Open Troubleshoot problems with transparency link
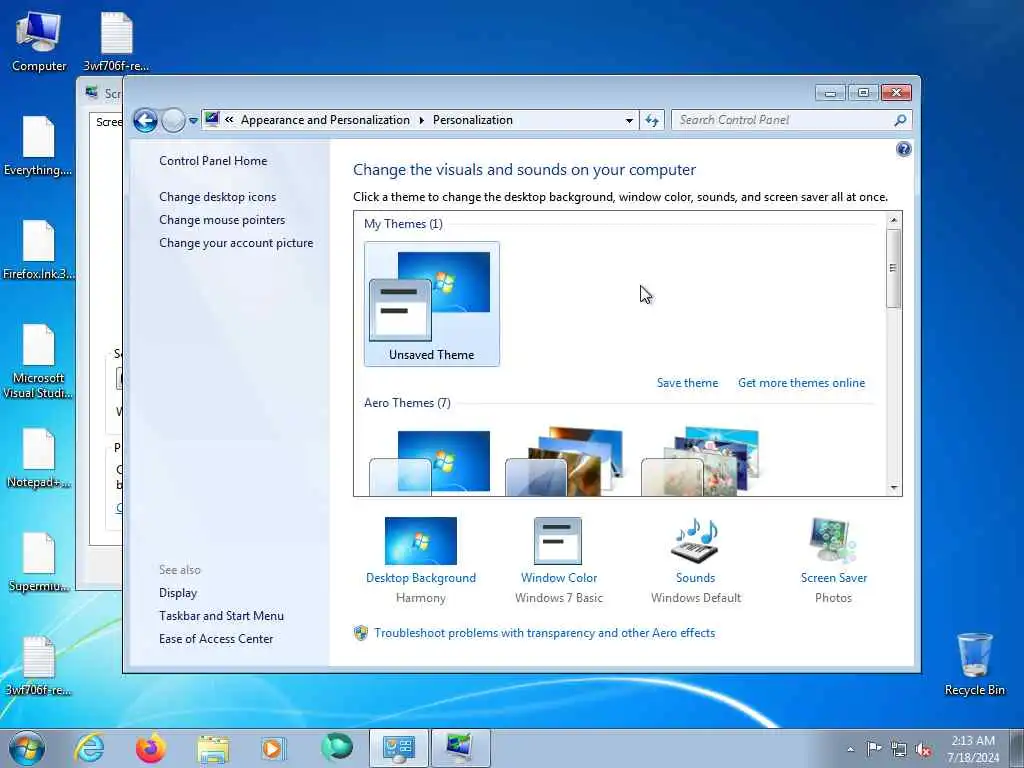This screenshot has width=1024, height=768. click(545, 633)
